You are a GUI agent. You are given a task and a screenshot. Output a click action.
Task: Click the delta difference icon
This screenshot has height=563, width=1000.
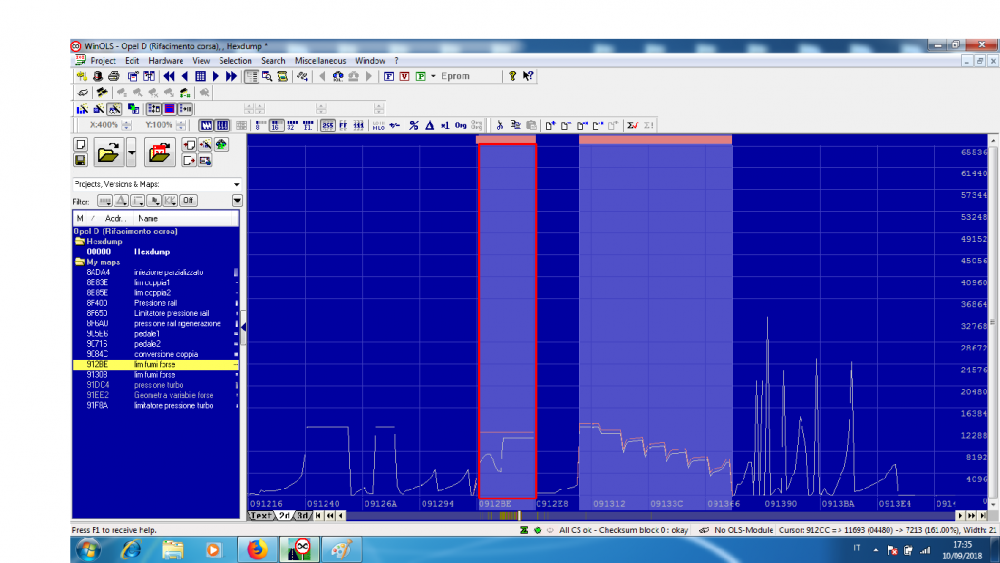[429, 126]
